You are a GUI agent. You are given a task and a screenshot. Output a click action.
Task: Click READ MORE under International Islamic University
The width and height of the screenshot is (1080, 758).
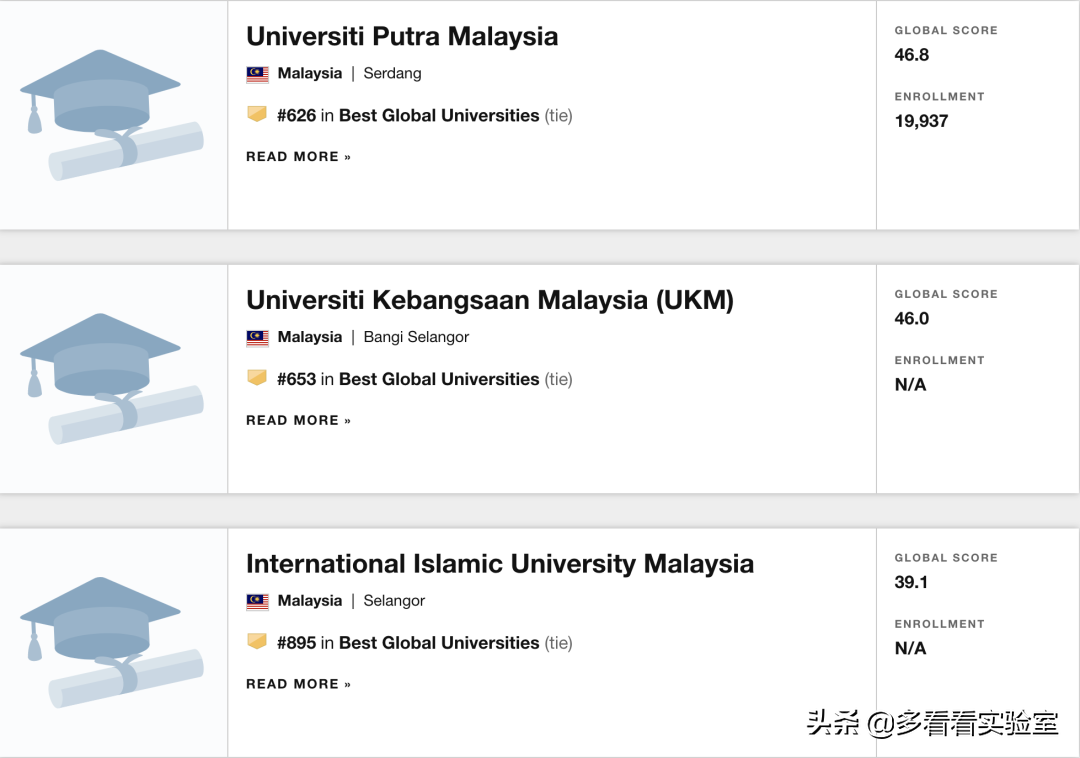pyautogui.click(x=298, y=685)
